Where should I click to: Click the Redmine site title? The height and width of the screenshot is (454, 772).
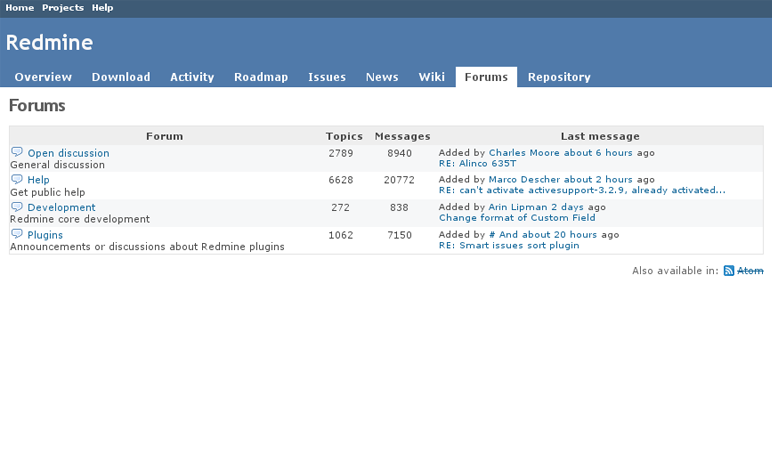49,42
